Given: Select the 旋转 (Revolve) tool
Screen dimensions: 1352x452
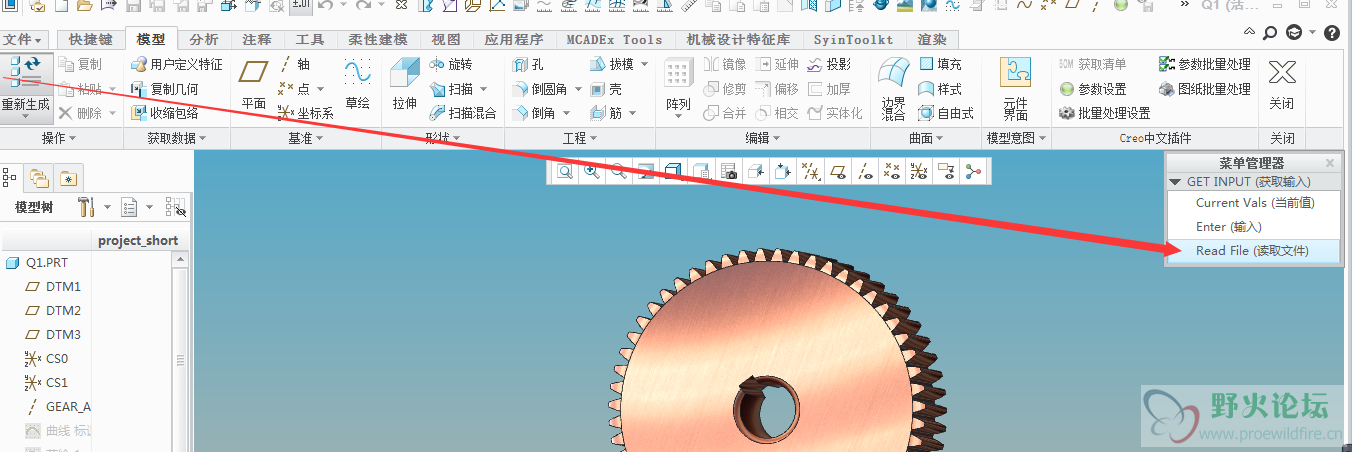Looking at the screenshot, I should pos(452,64).
